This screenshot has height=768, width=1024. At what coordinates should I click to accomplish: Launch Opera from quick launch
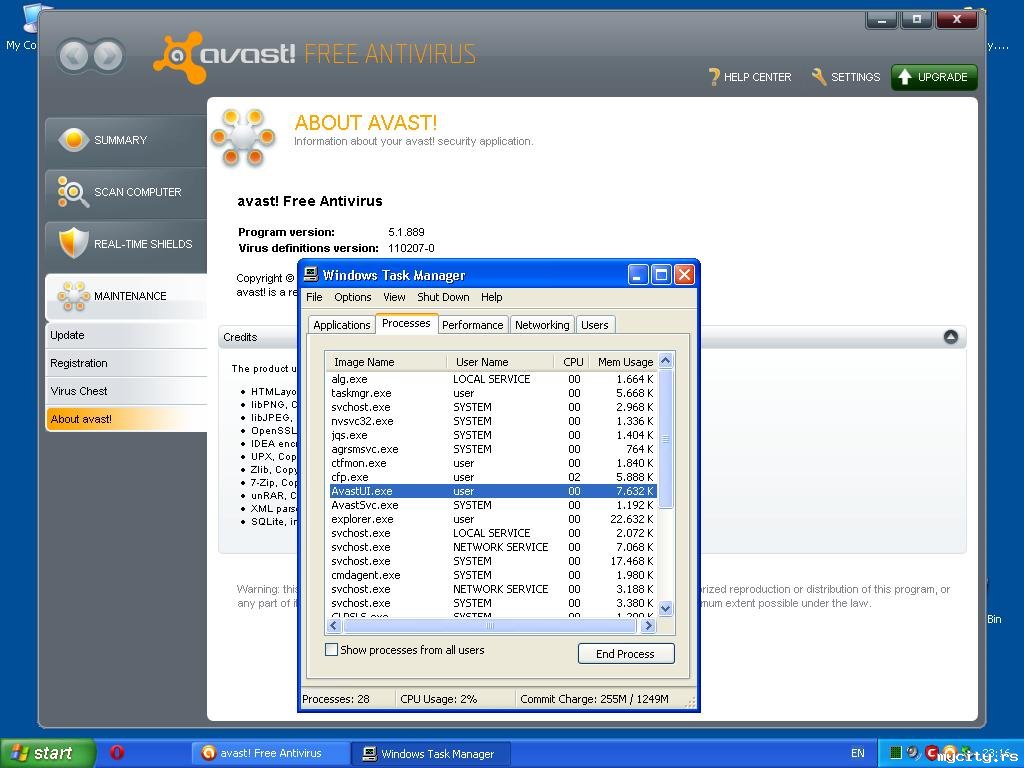(117, 753)
